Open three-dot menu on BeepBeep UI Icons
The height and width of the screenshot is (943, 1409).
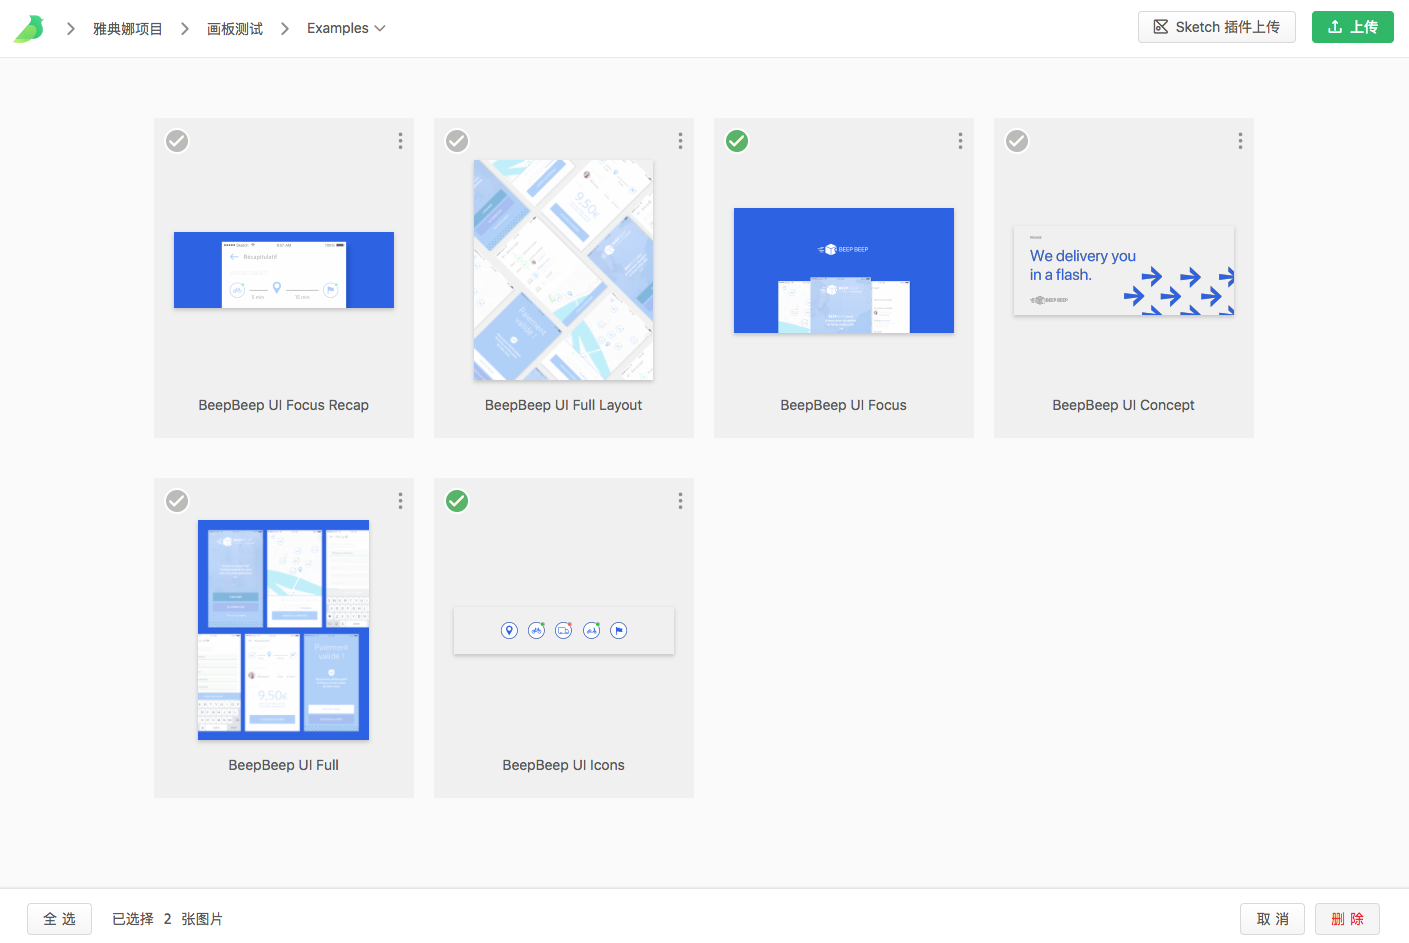(x=680, y=501)
